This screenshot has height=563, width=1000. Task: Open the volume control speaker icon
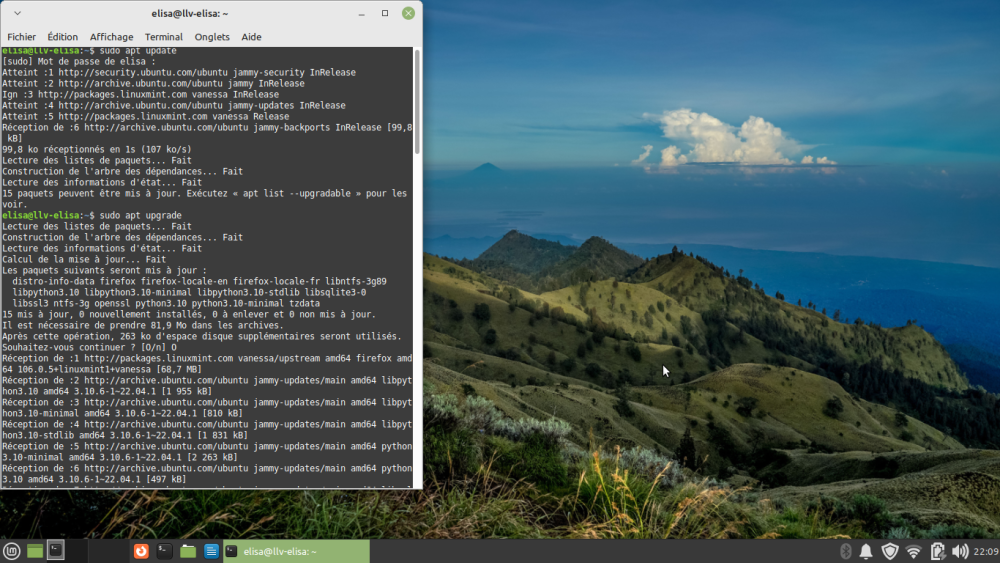[960, 551]
